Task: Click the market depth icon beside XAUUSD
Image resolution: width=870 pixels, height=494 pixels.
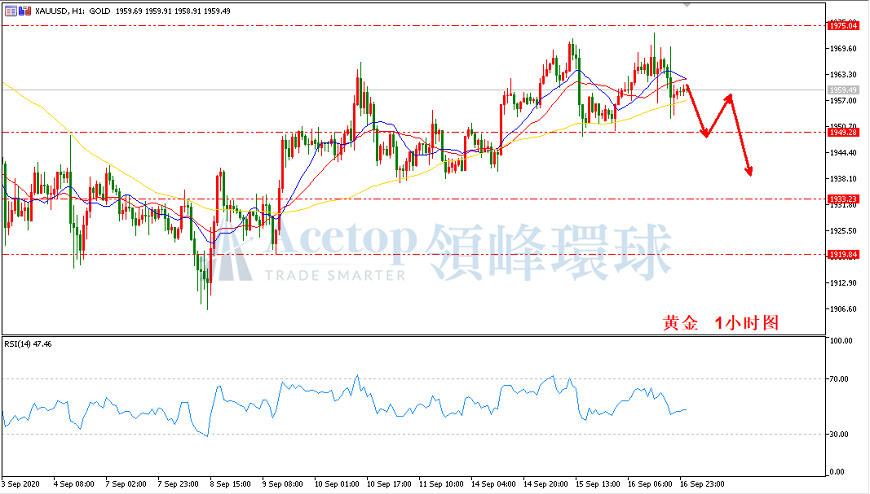Action: coord(24,11)
